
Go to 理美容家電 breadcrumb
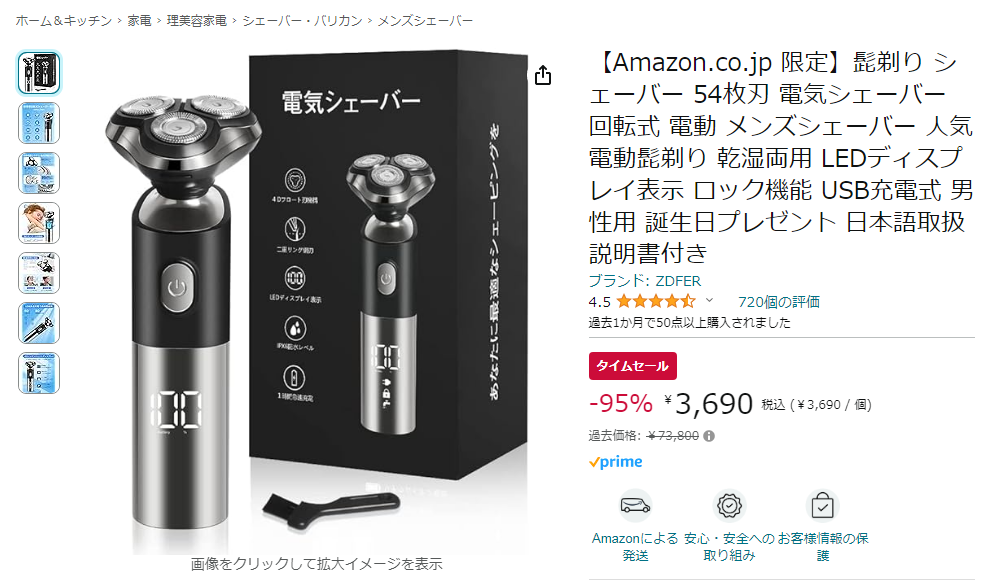click(197, 21)
